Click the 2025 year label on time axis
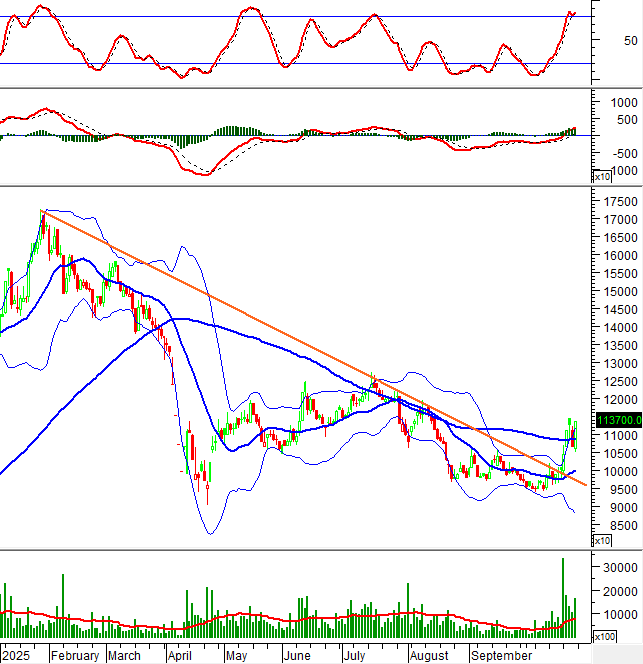The image size is (643, 664). click(x=17, y=656)
